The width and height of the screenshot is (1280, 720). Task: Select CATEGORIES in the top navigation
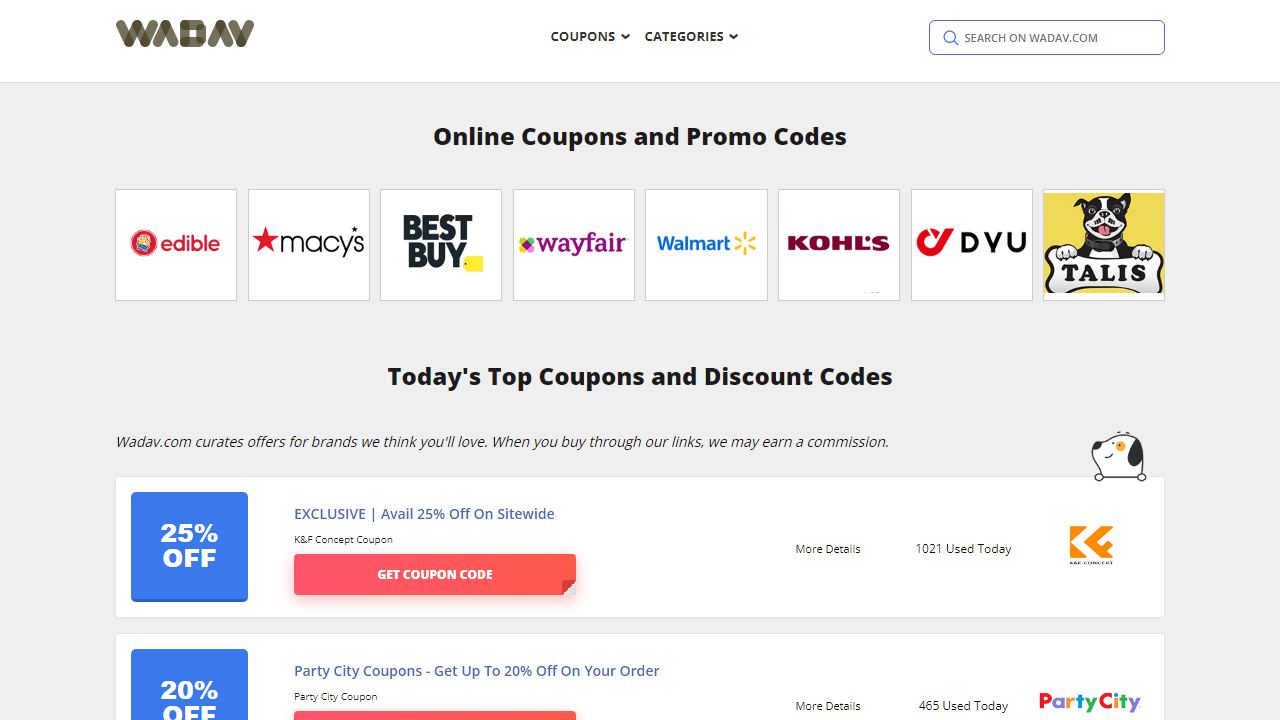[684, 37]
